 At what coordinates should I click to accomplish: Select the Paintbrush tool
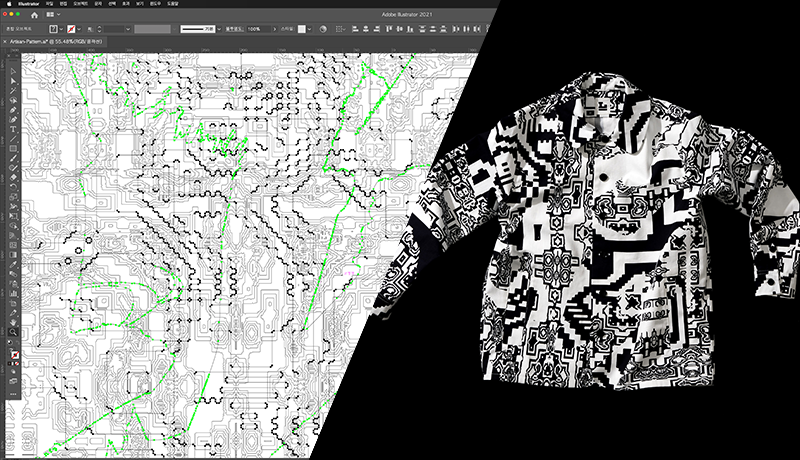[13, 159]
